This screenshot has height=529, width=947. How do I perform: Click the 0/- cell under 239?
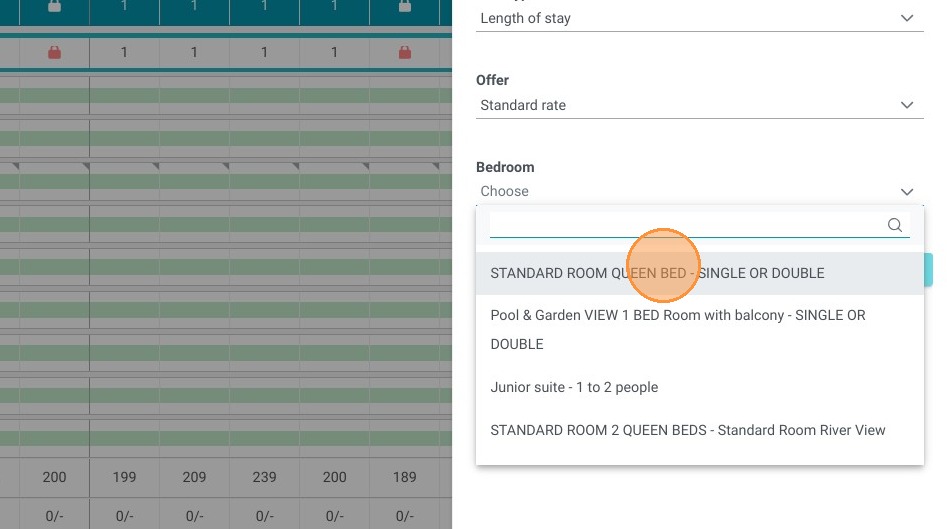265,516
